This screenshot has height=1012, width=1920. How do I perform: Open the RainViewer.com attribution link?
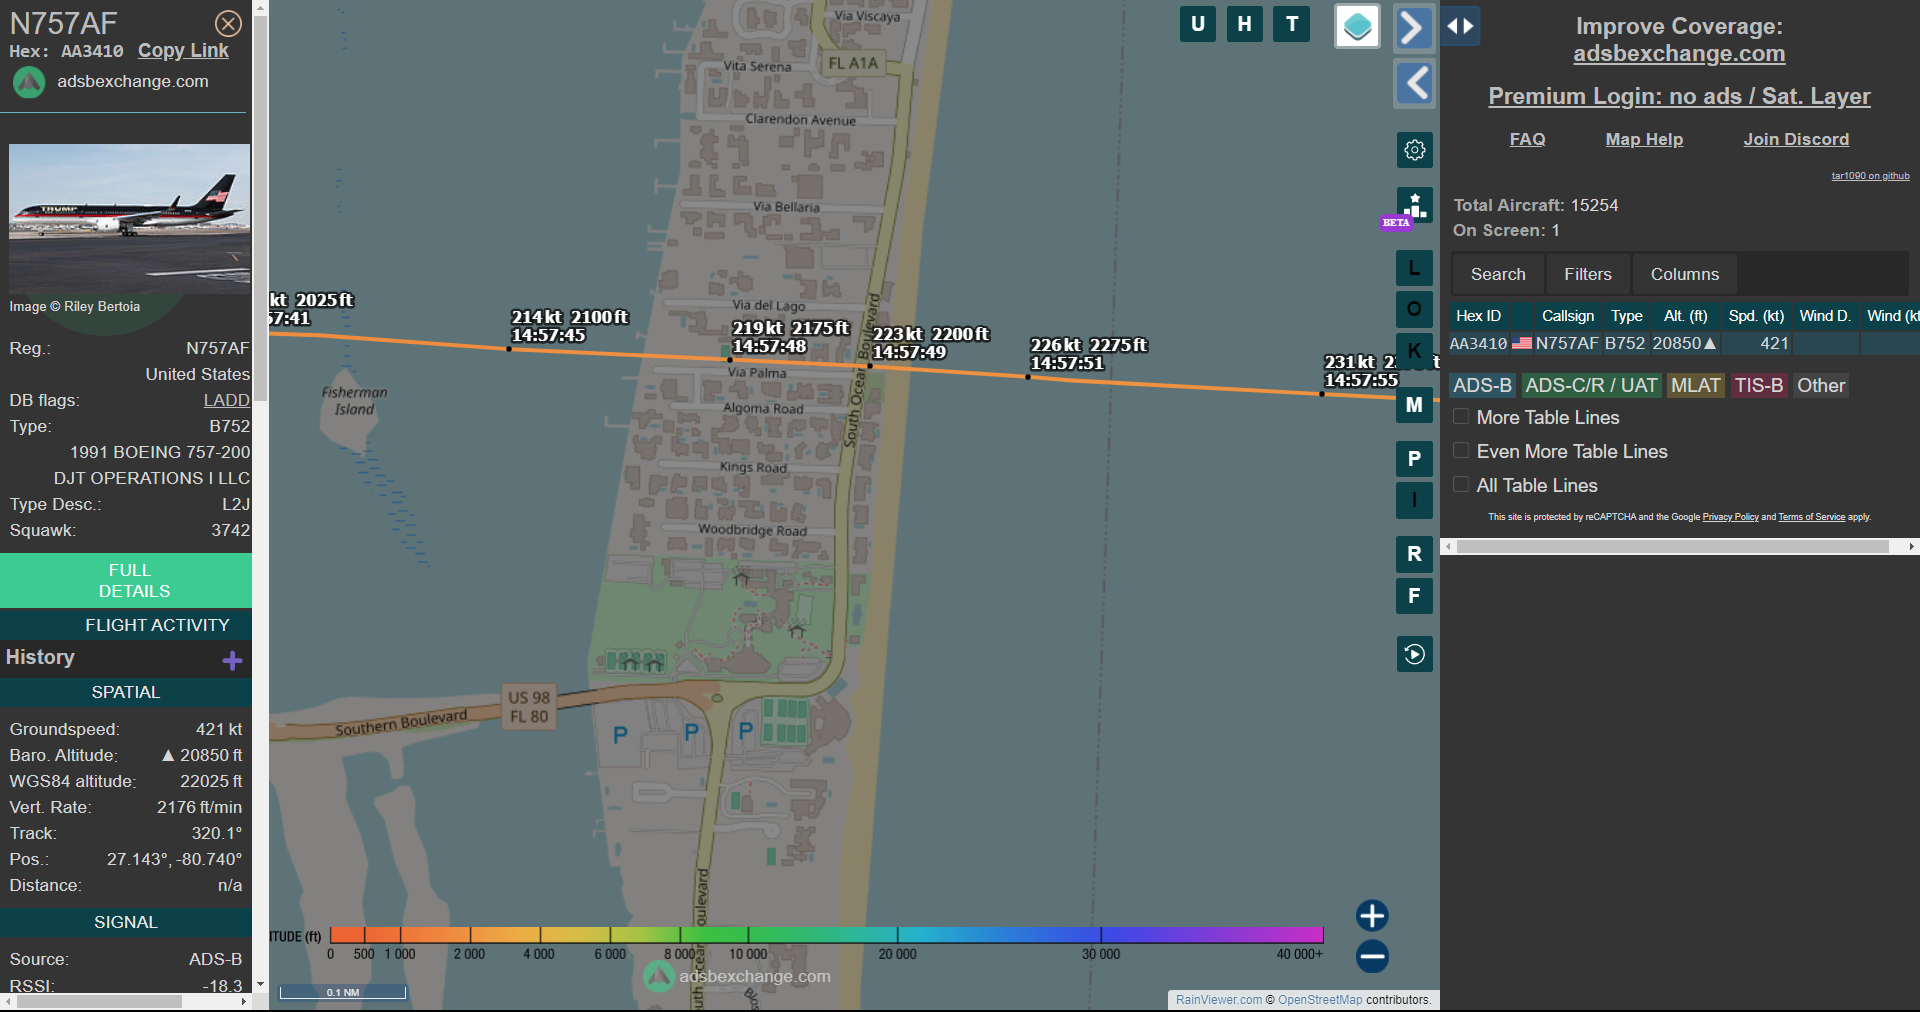click(x=1219, y=1000)
